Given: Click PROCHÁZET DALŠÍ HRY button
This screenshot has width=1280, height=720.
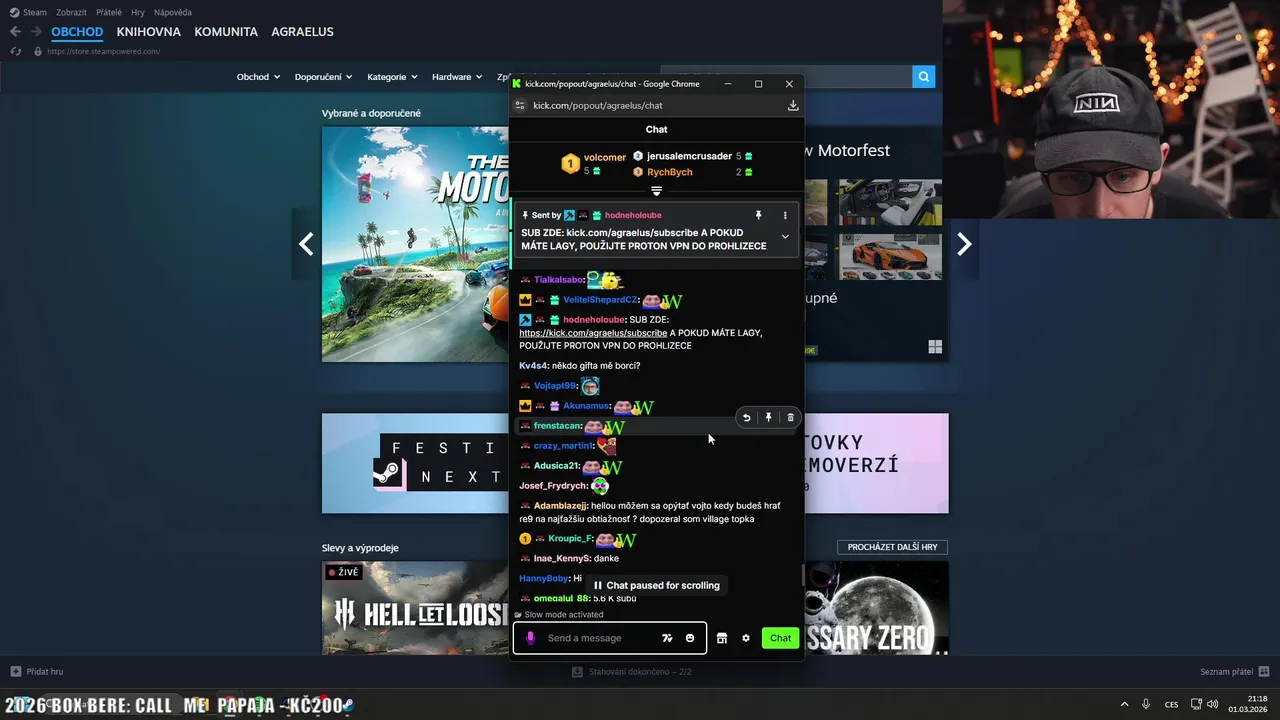Looking at the screenshot, I should 892,547.
